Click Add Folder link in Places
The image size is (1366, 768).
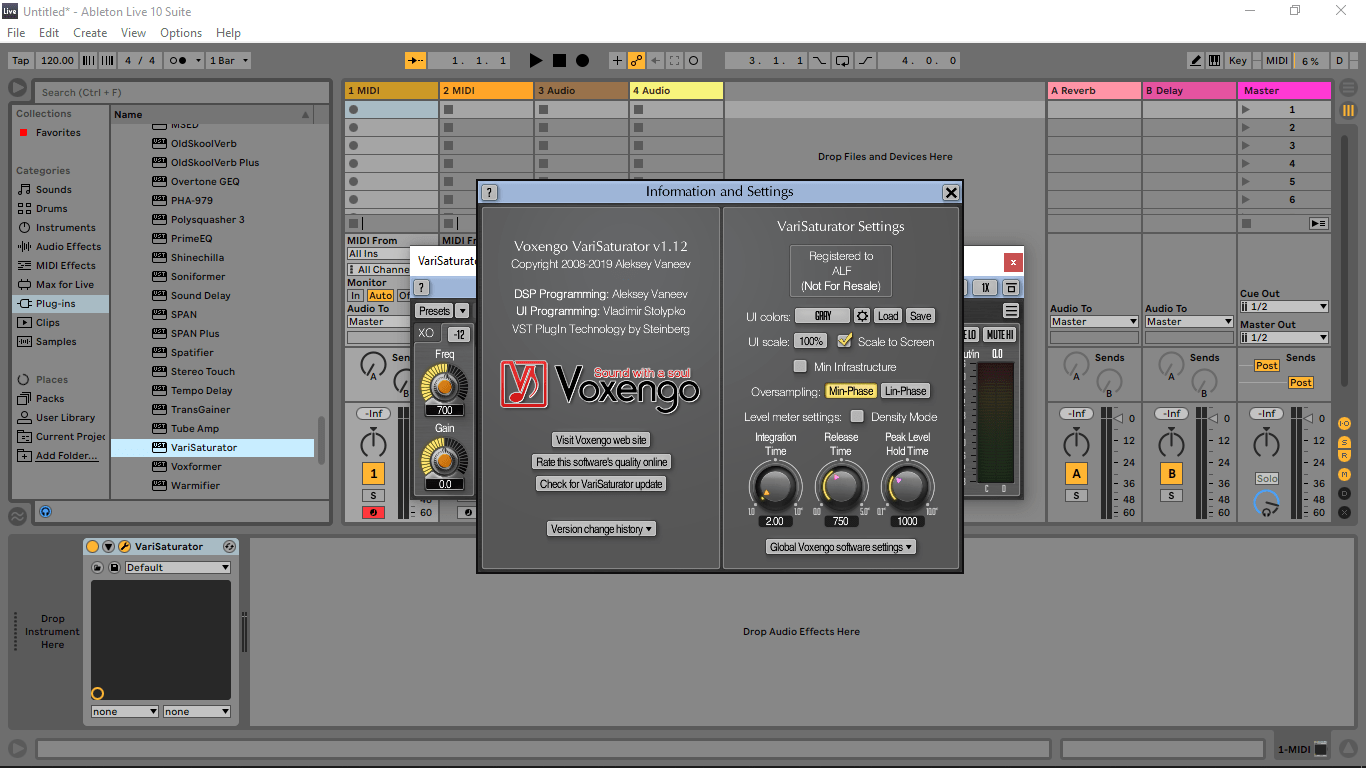[x=67, y=456]
